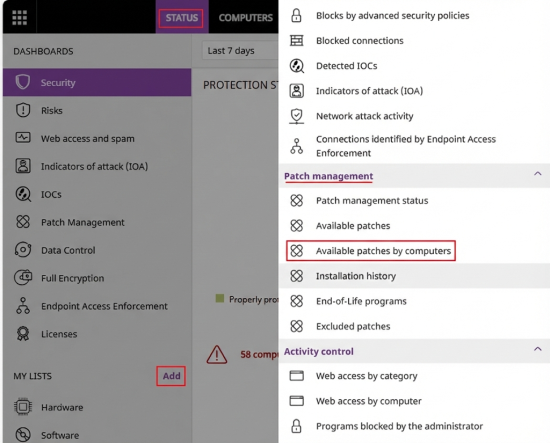Select Available patches by computers
The image size is (550, 443).
point(371,251)
